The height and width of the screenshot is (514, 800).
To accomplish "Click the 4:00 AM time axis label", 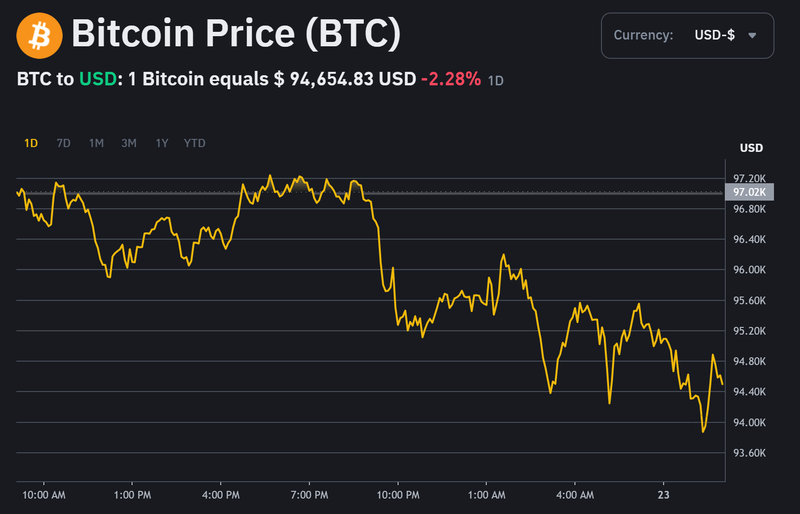I will click(x=573, y=495).
